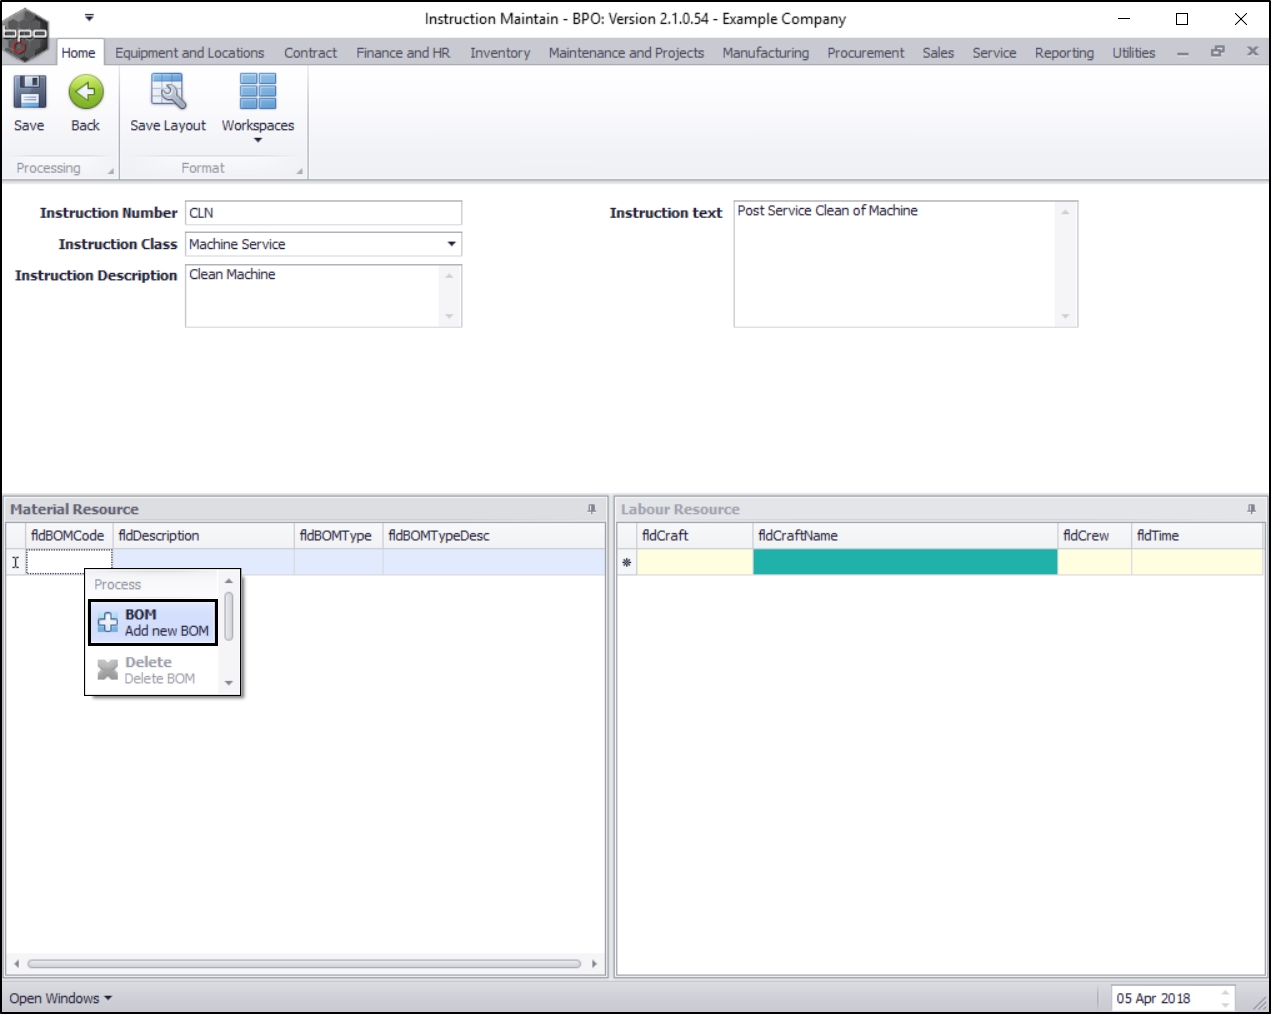Image resolution: width=1271 pixels, height=1014 pixels.
Task: Click the fldCraft new-row cell
Action: pyautogui.click(x=695, y=562)
